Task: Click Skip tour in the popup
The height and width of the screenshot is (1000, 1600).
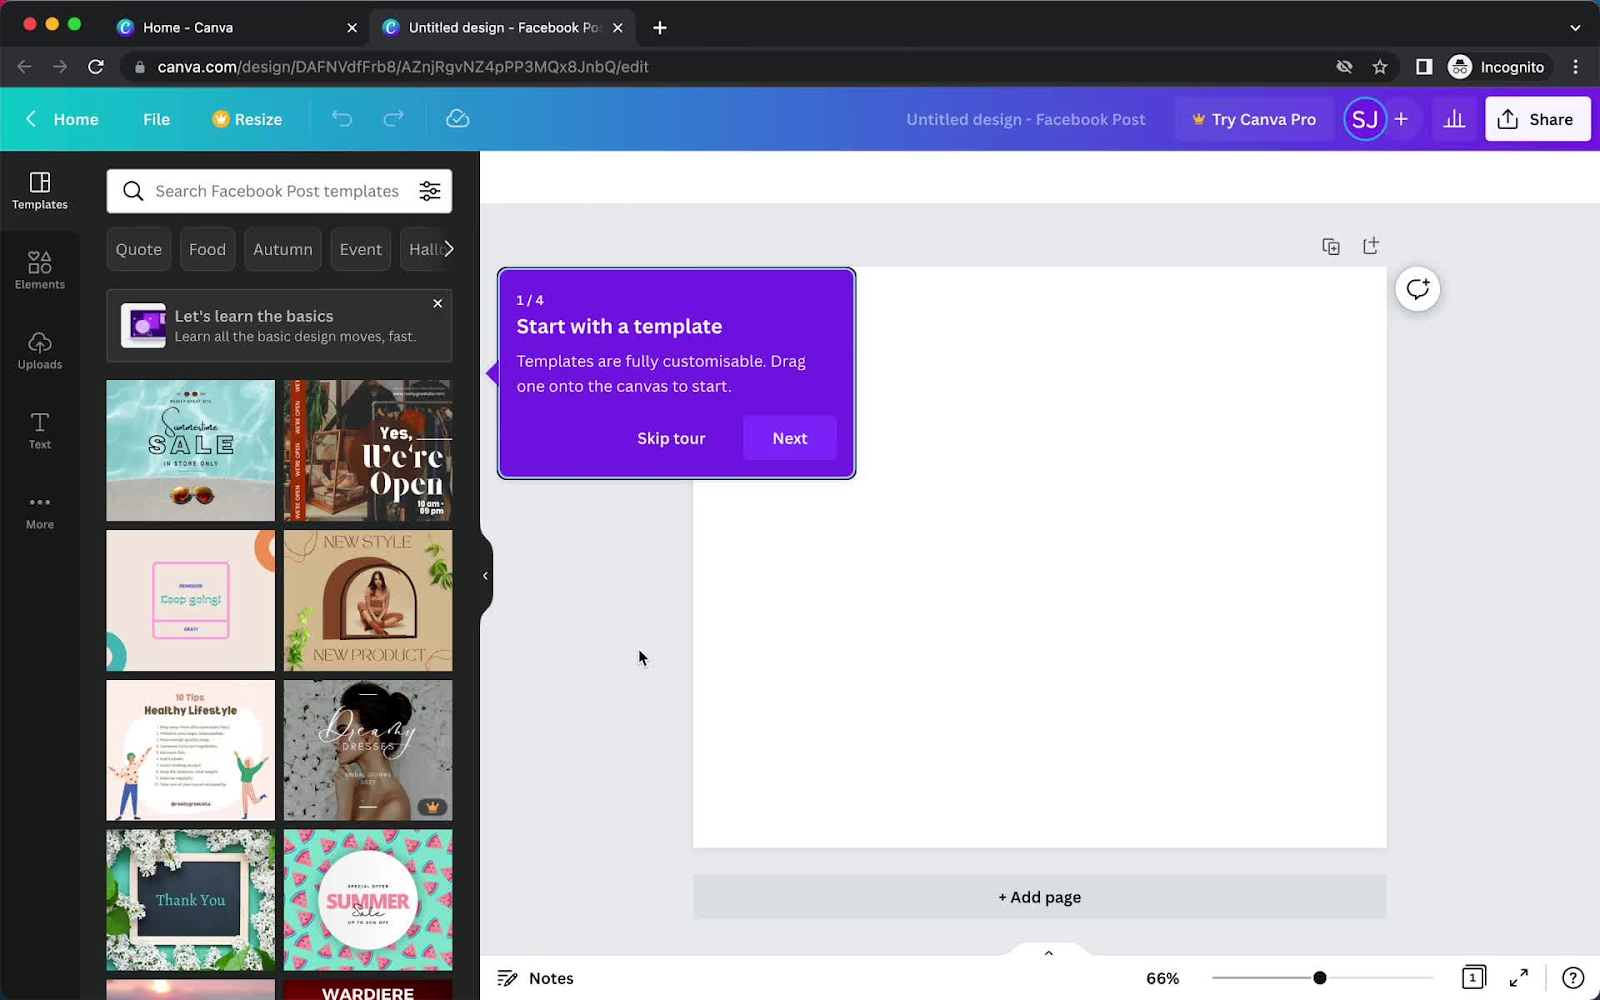Action: [x=671, y=438]
